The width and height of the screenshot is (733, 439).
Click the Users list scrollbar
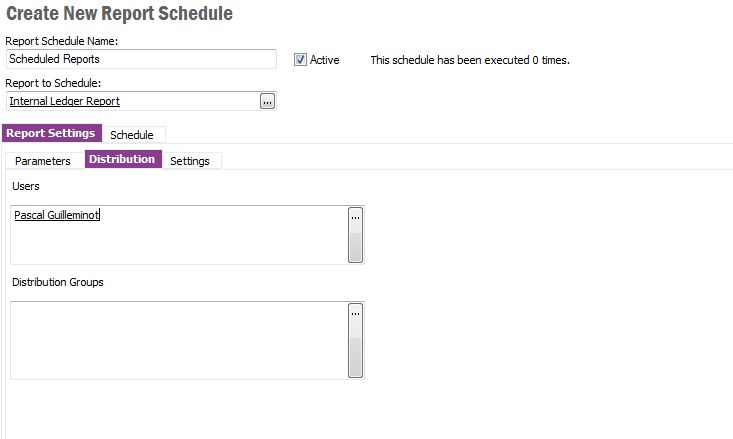point(355,243)
